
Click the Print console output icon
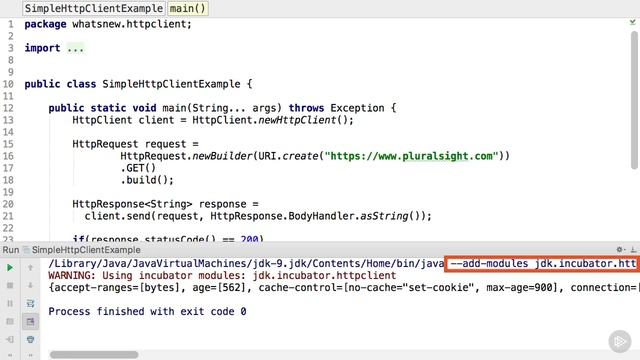(30, 339)
